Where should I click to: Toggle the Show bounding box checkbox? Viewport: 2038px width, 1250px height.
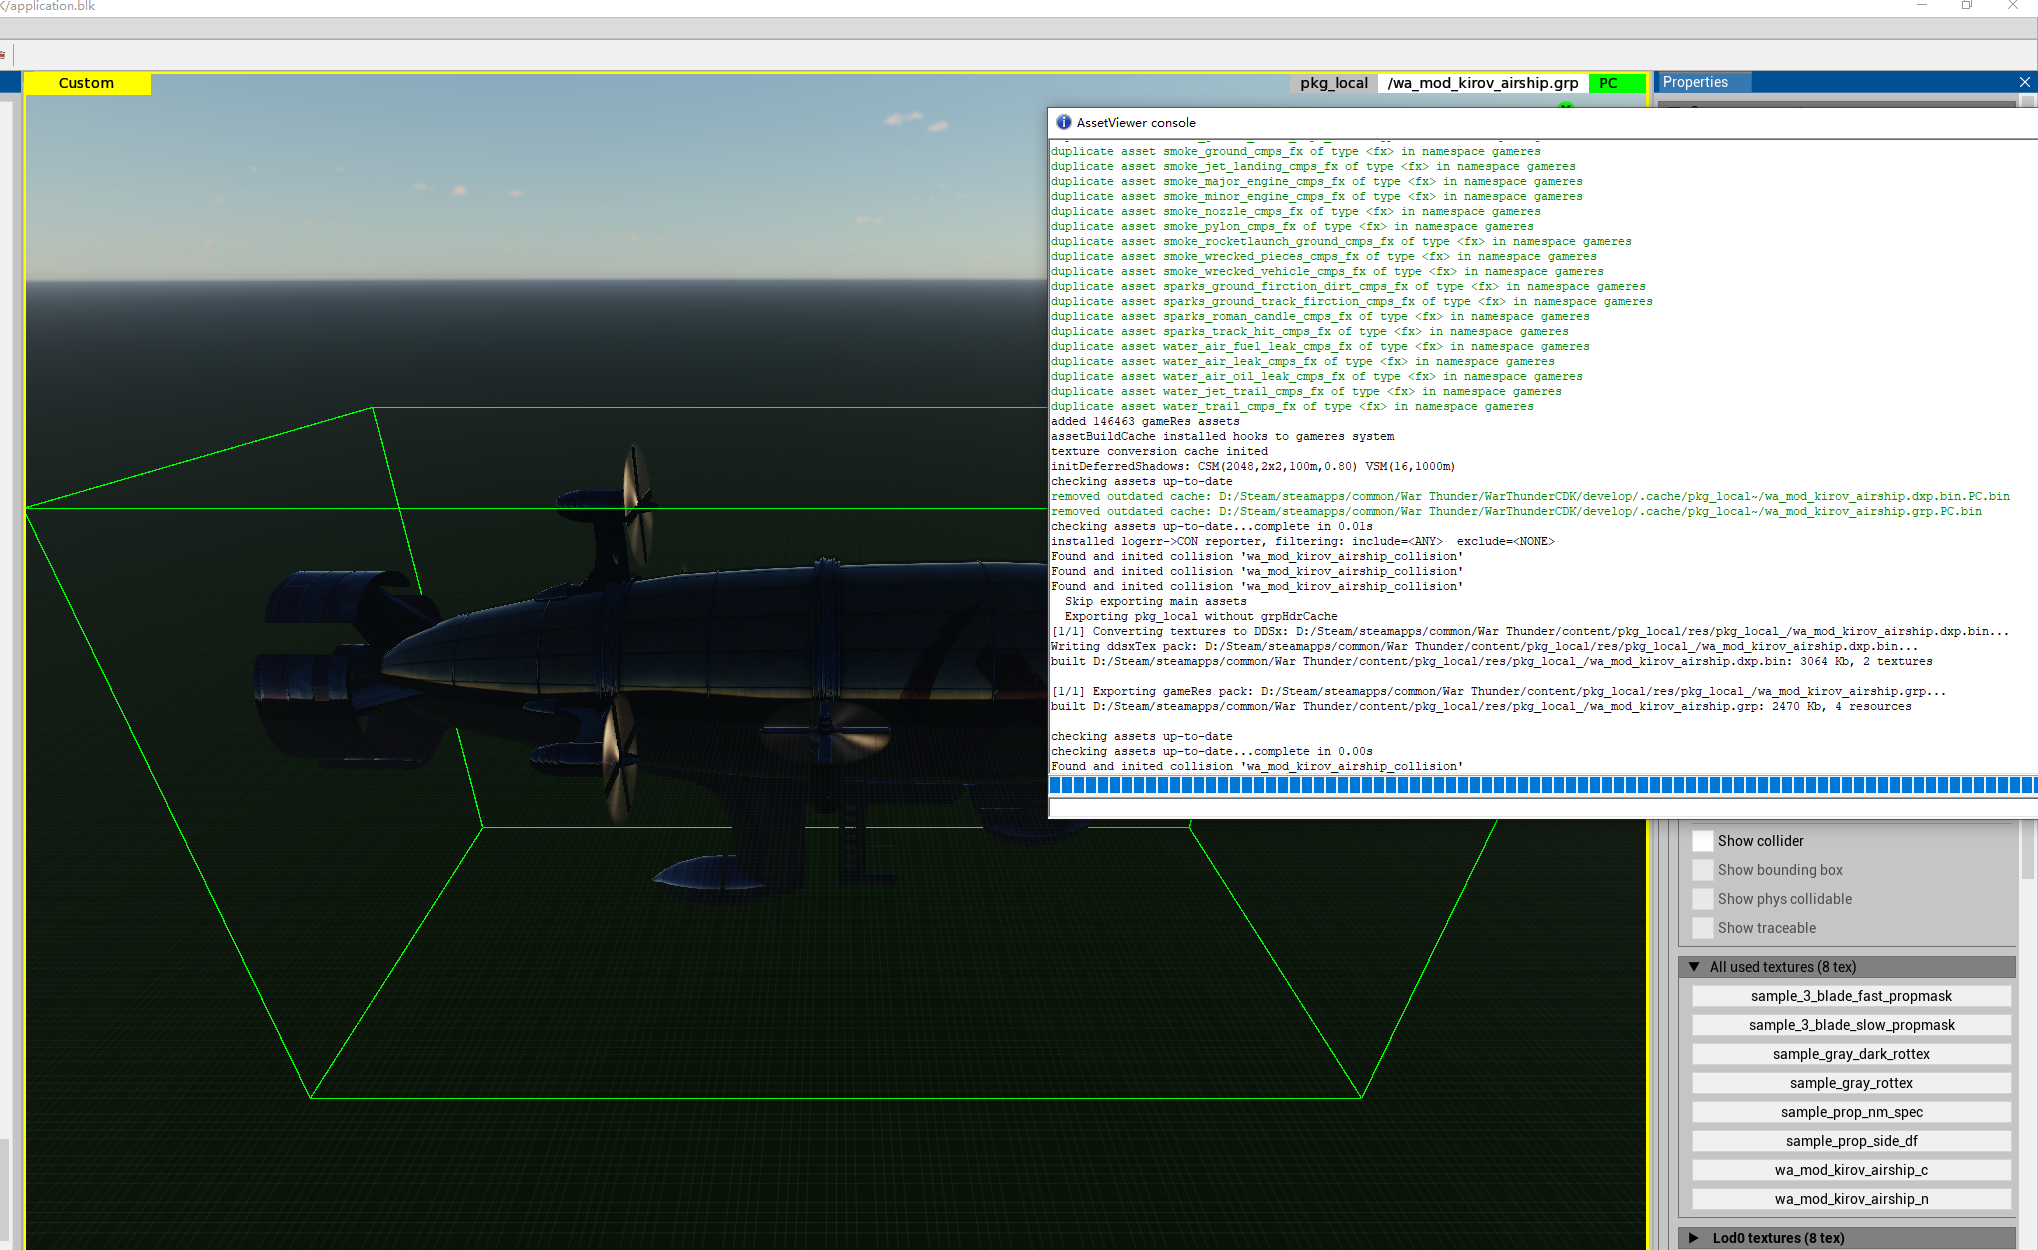point(1702,870)
